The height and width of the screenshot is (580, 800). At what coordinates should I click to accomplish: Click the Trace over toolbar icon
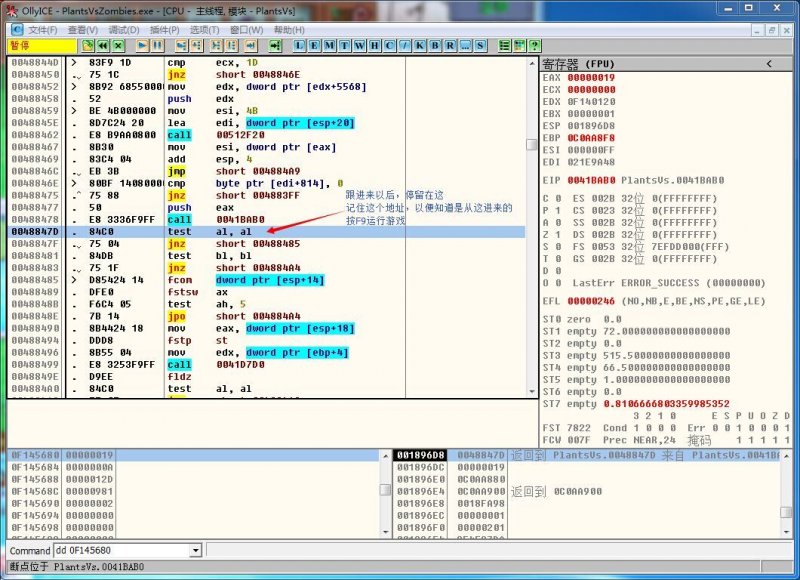(232, 46)
